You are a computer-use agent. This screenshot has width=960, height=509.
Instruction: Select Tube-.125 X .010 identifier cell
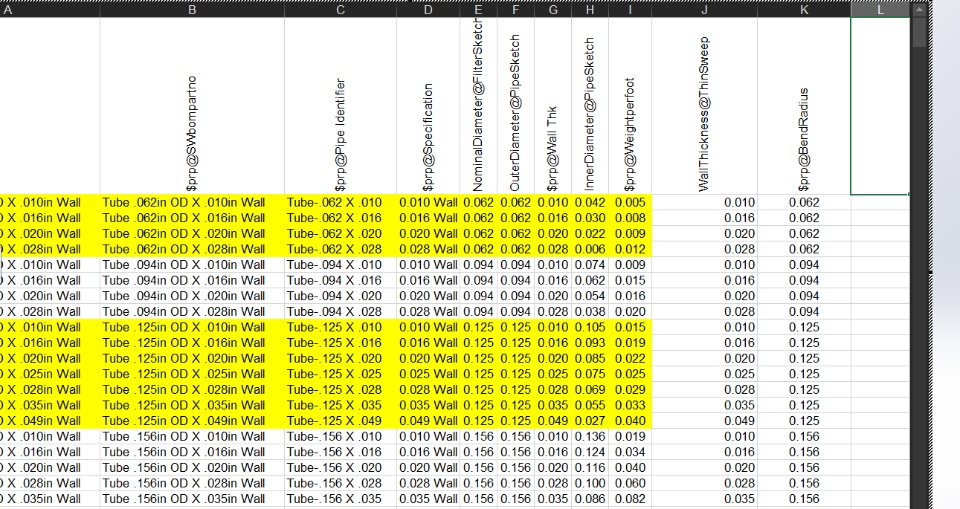coord(340,328)
